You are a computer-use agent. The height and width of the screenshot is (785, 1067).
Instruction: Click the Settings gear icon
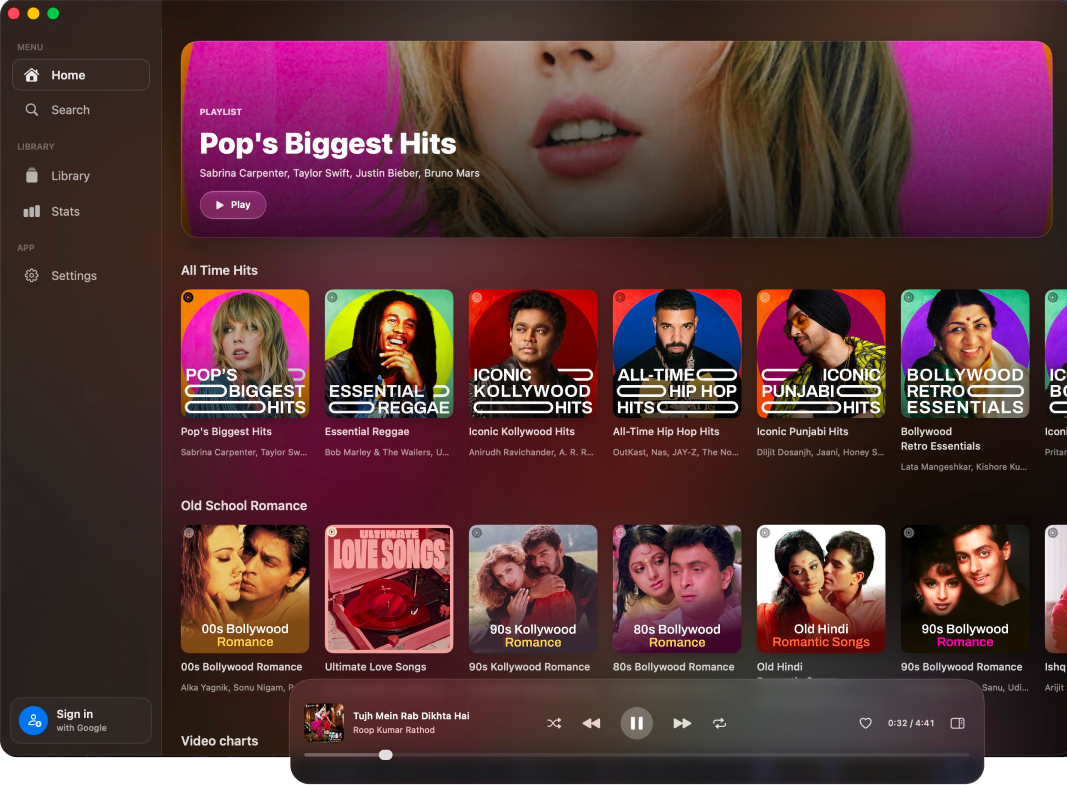point(31,275)
